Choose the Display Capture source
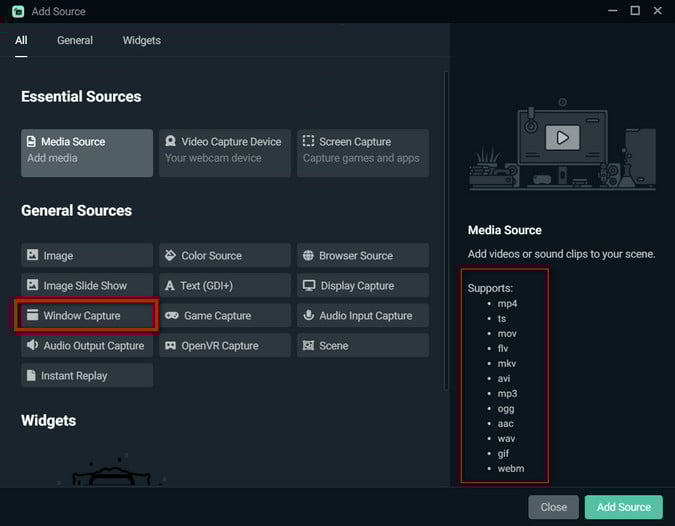The image size is (675, 526). tap(363, 285)
